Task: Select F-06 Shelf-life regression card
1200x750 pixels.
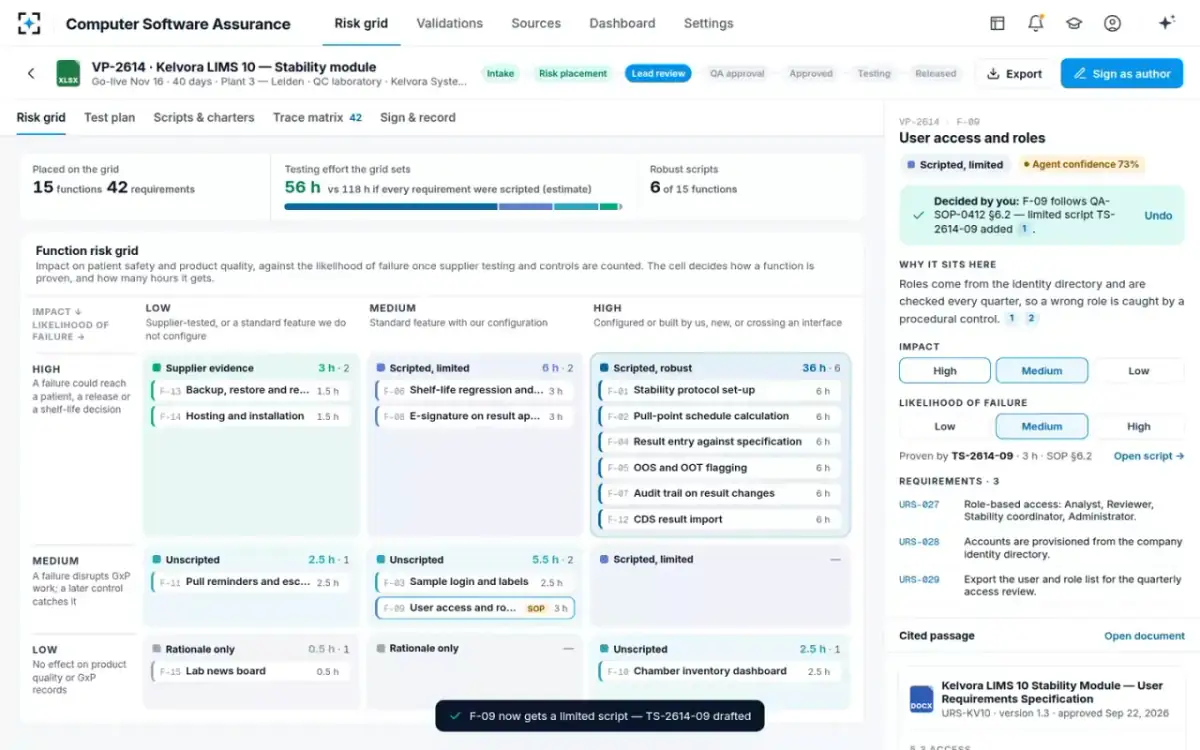Action: click(x=475, y=391)
